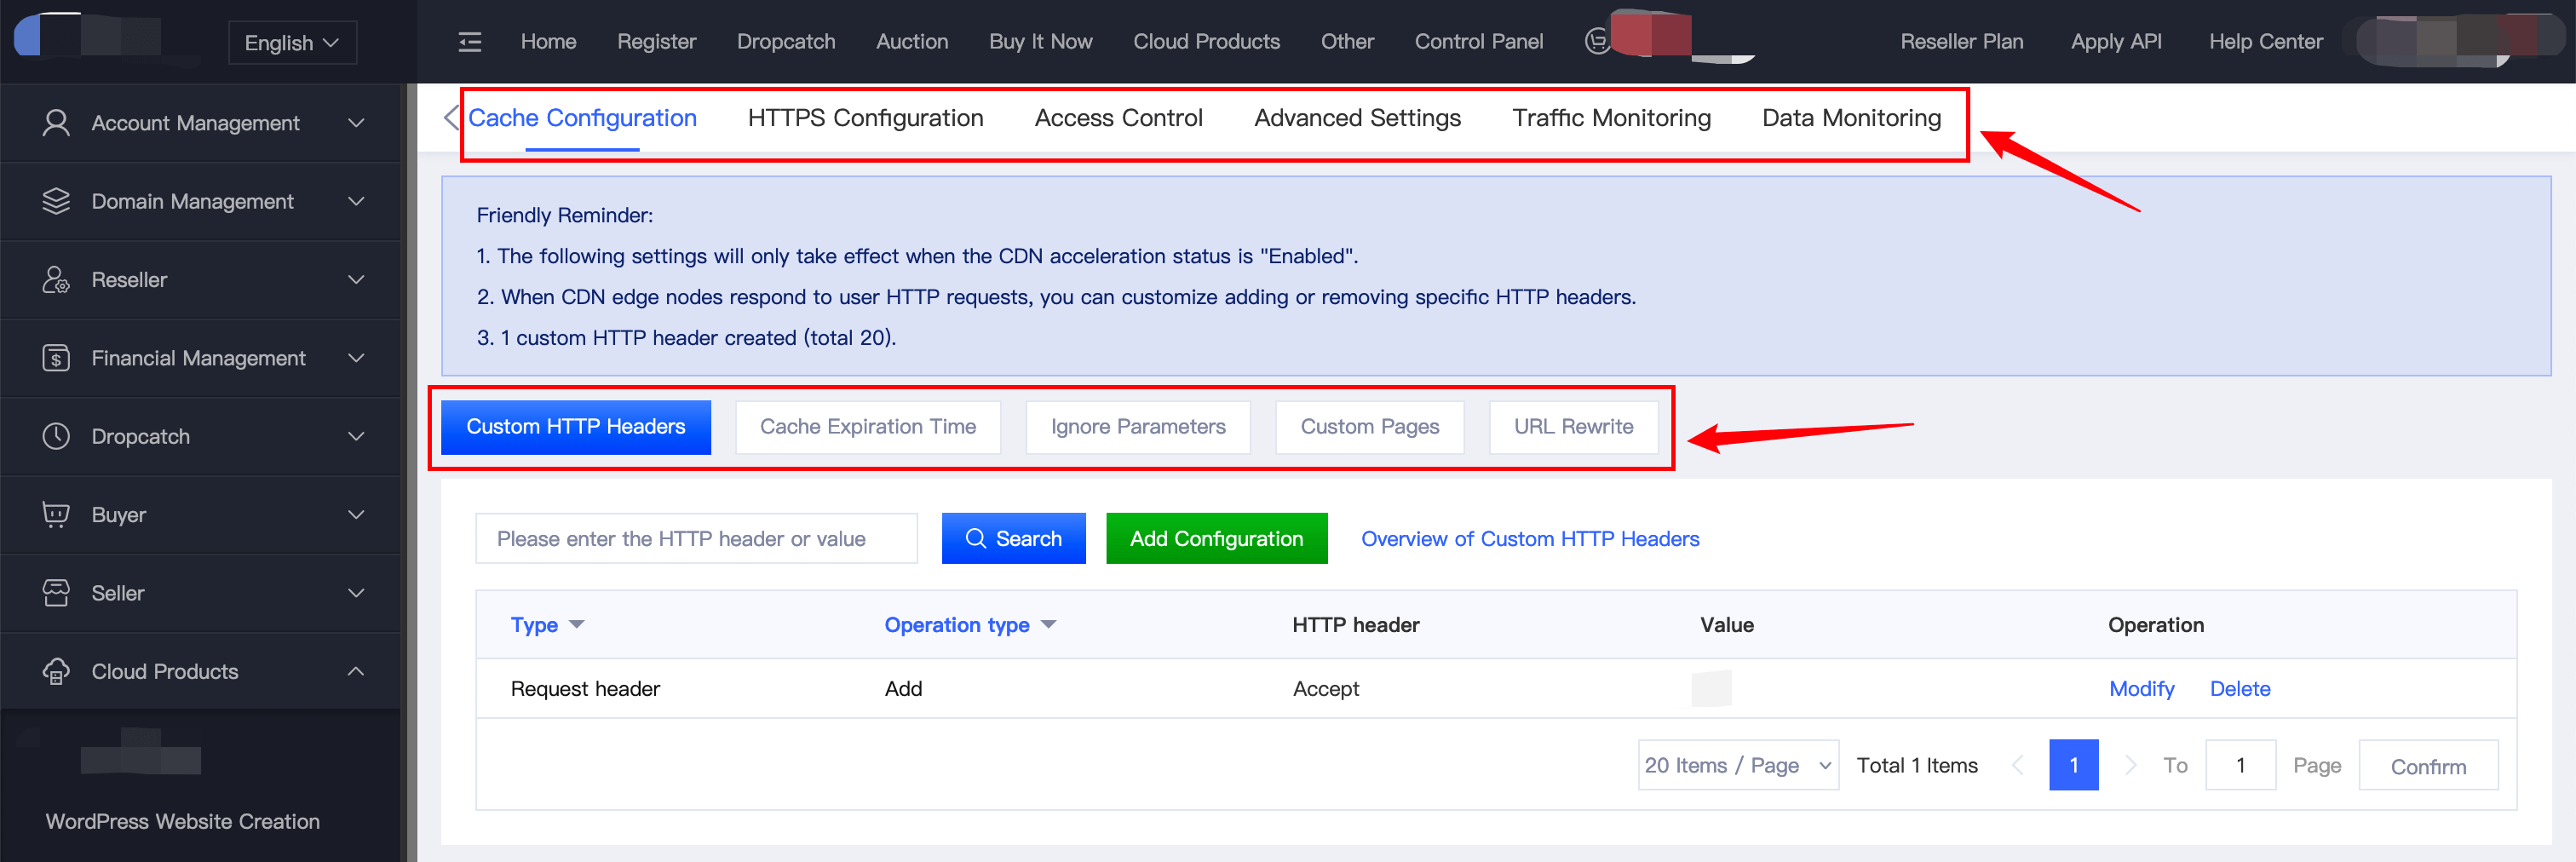The image size is (2576, 862).
Task: Click the blue Search button
Action: point(1013,538)
